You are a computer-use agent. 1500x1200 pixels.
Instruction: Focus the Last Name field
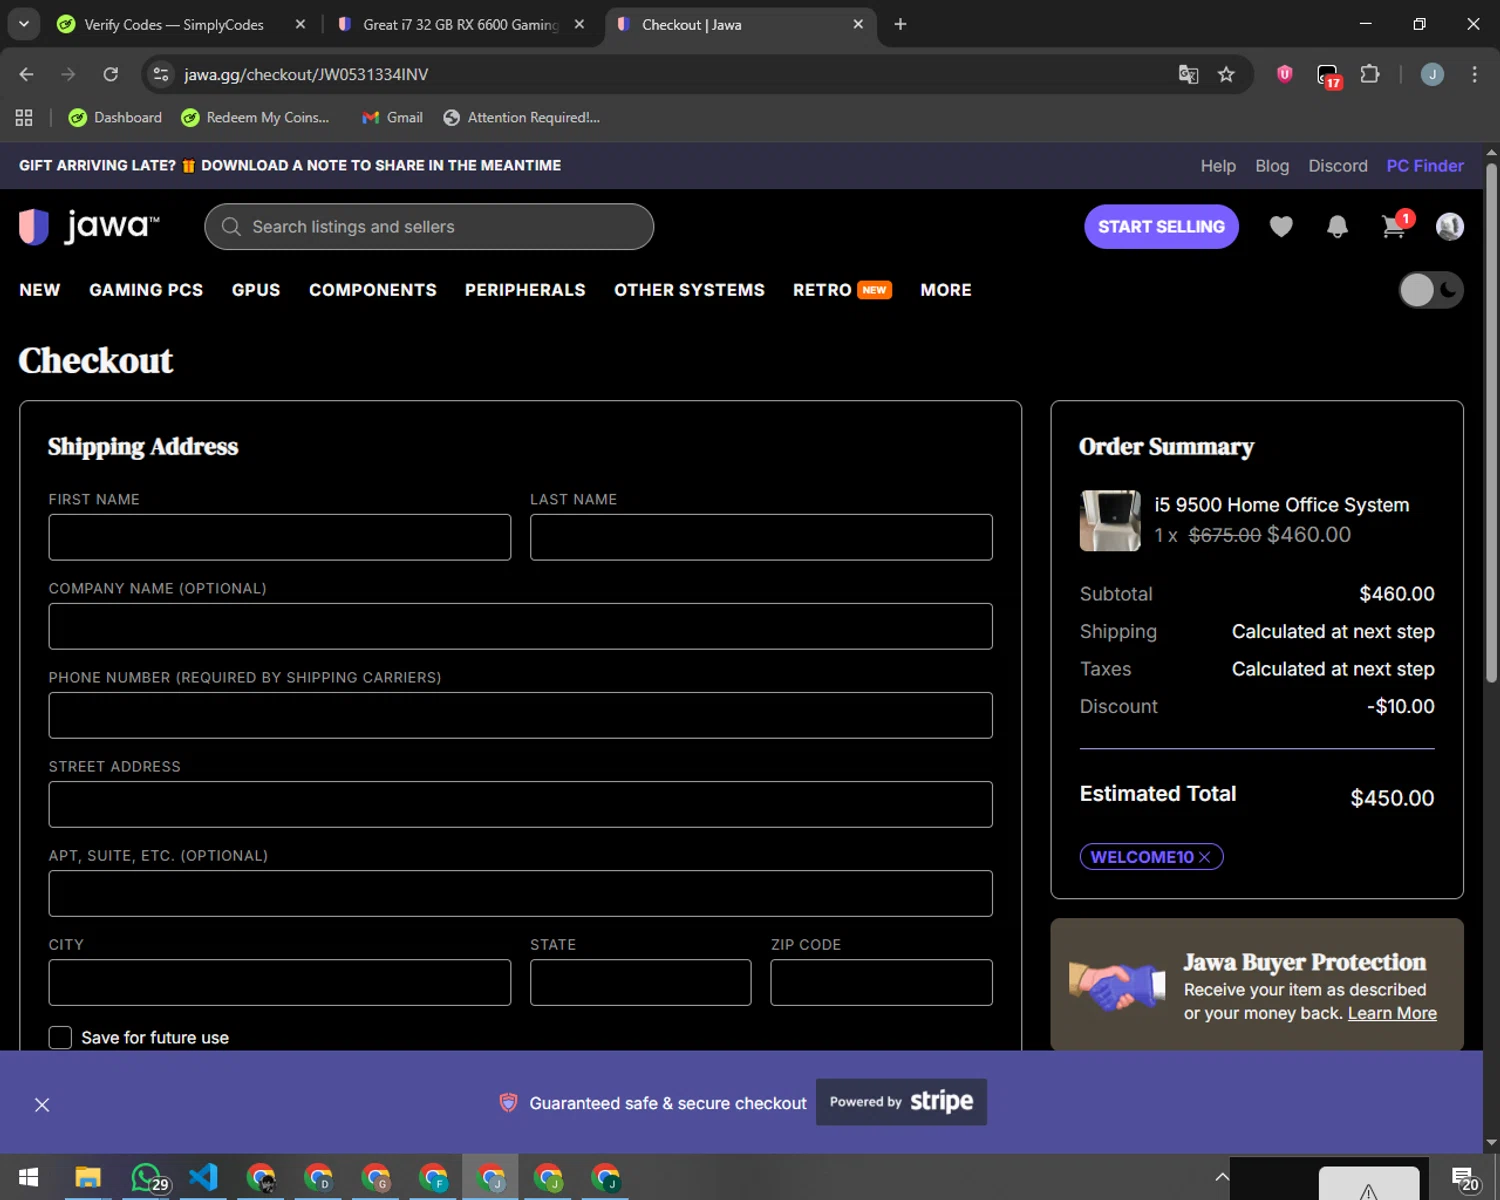click(761, 537)
